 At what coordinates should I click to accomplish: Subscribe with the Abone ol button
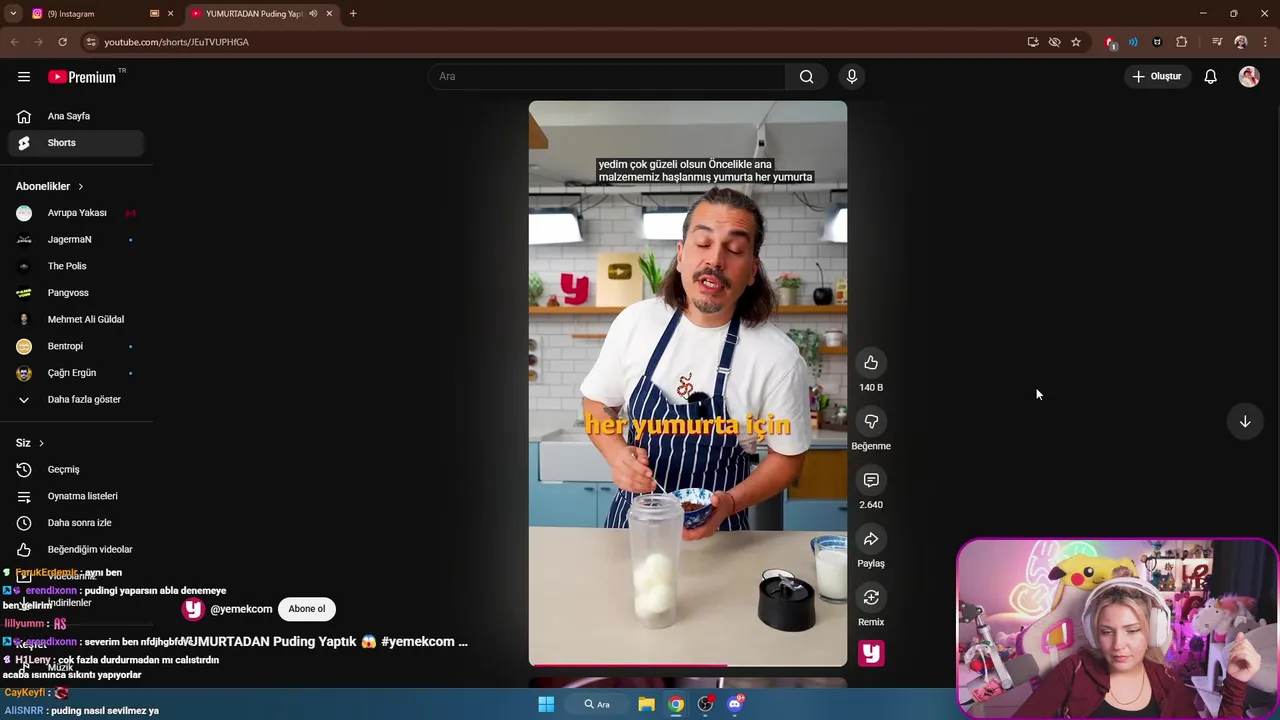tap(307, 609)
